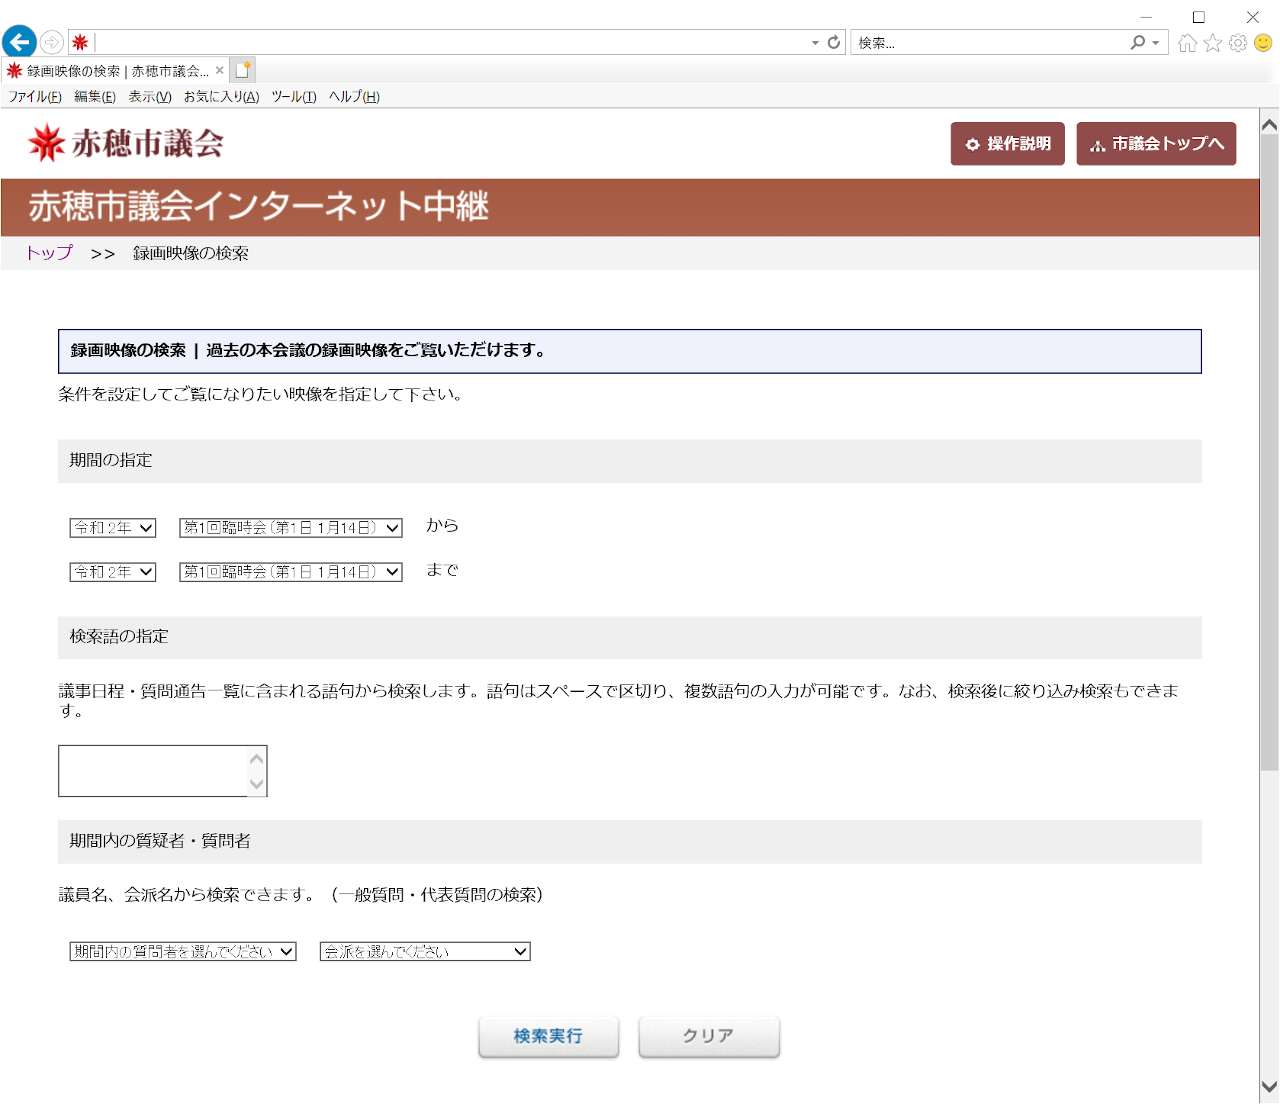This screenshot has height=1104, width=1280.
Task: Open the address bar history dropdown arrow
Action: (x=815, y=43)
